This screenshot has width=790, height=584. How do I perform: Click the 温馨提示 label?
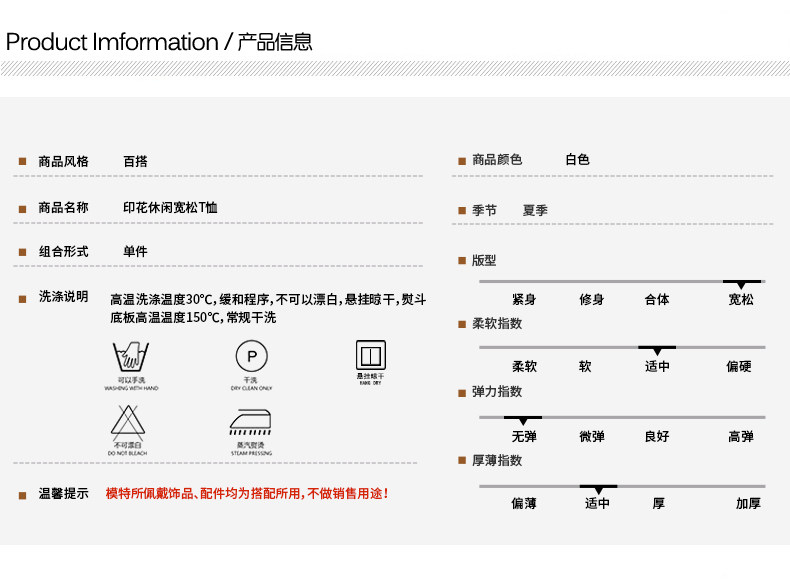click(63, 493)
